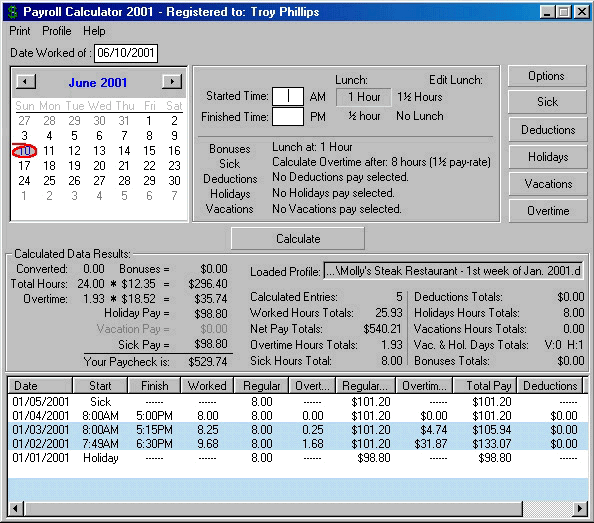This screenshot has height=523, width=594.
Task: Select the 01/04/2001 row
Action: tap(298, 415)
